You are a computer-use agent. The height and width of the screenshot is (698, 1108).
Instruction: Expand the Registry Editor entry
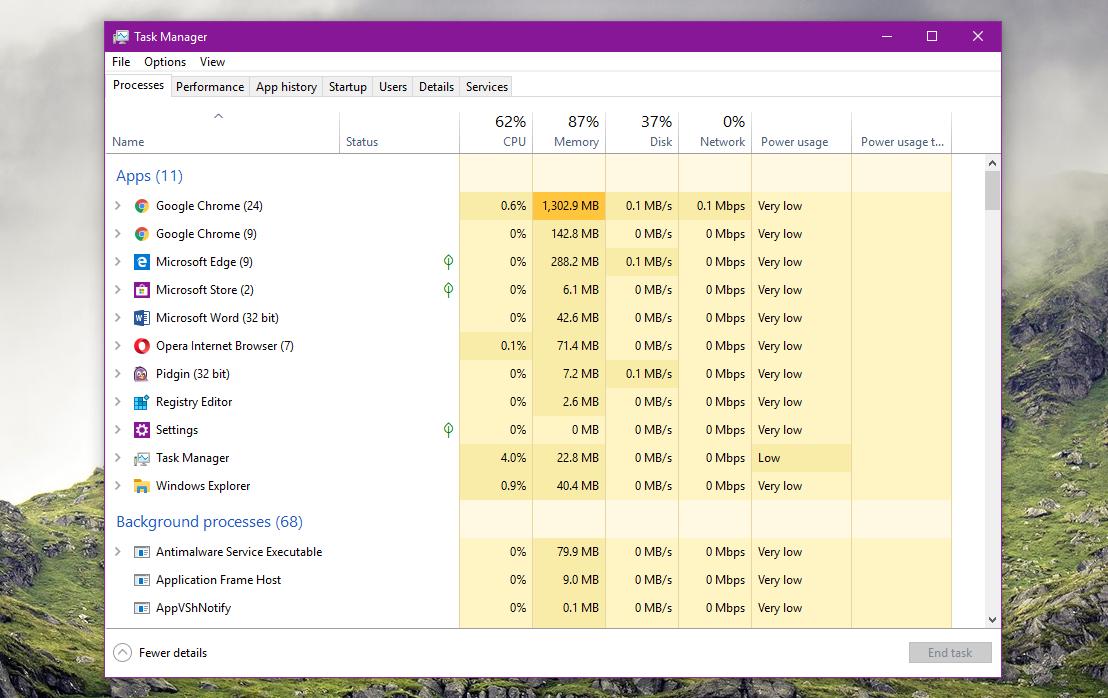point(118,401)
